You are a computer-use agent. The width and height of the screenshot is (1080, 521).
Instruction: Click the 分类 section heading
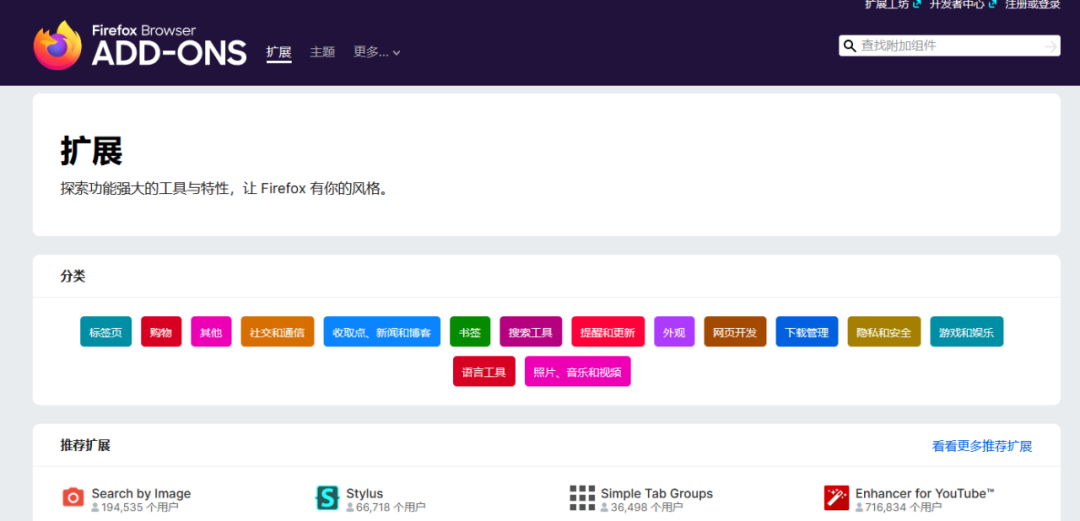(73, 276)
